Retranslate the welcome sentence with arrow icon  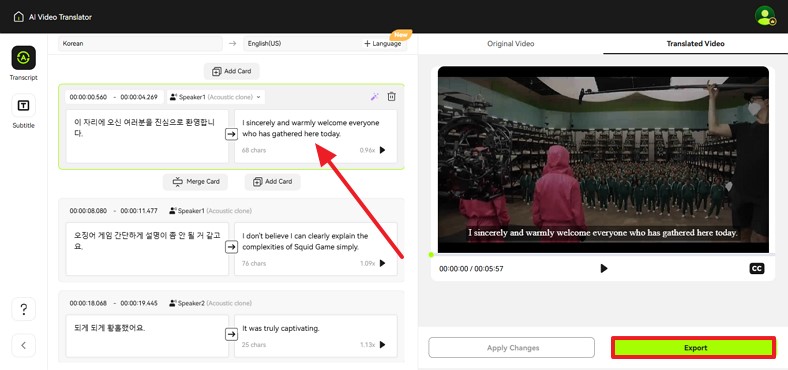(231, 134)
